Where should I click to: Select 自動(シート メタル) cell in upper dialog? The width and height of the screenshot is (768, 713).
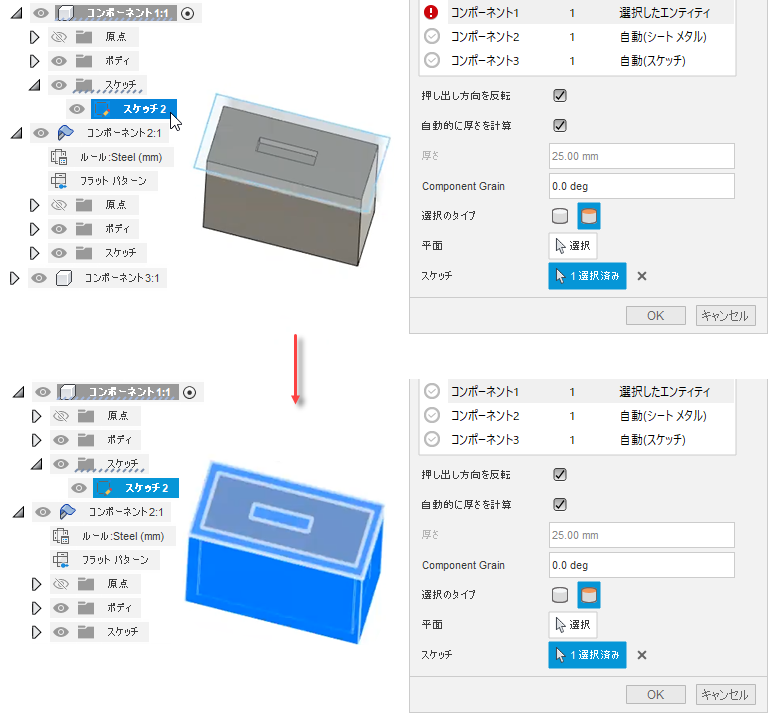[663, 37]
